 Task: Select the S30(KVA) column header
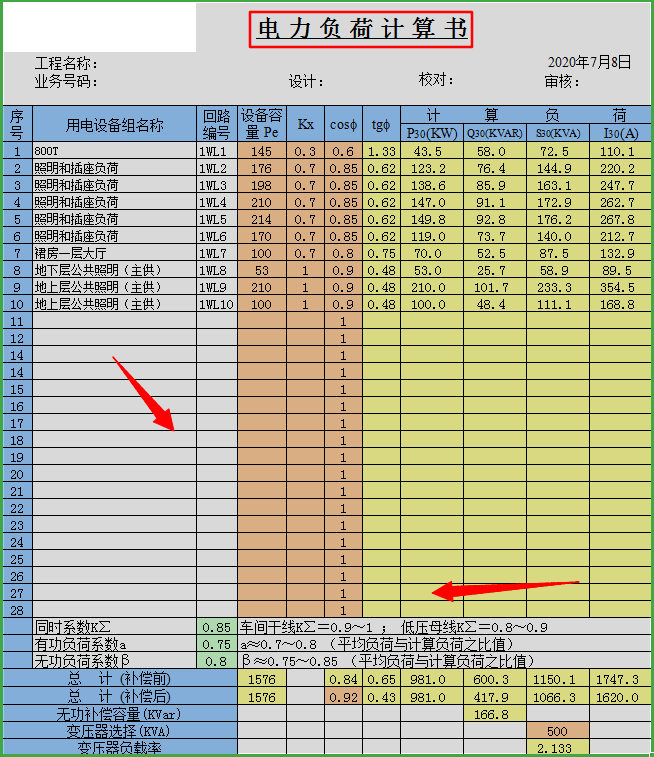click(x=558, y=133)
